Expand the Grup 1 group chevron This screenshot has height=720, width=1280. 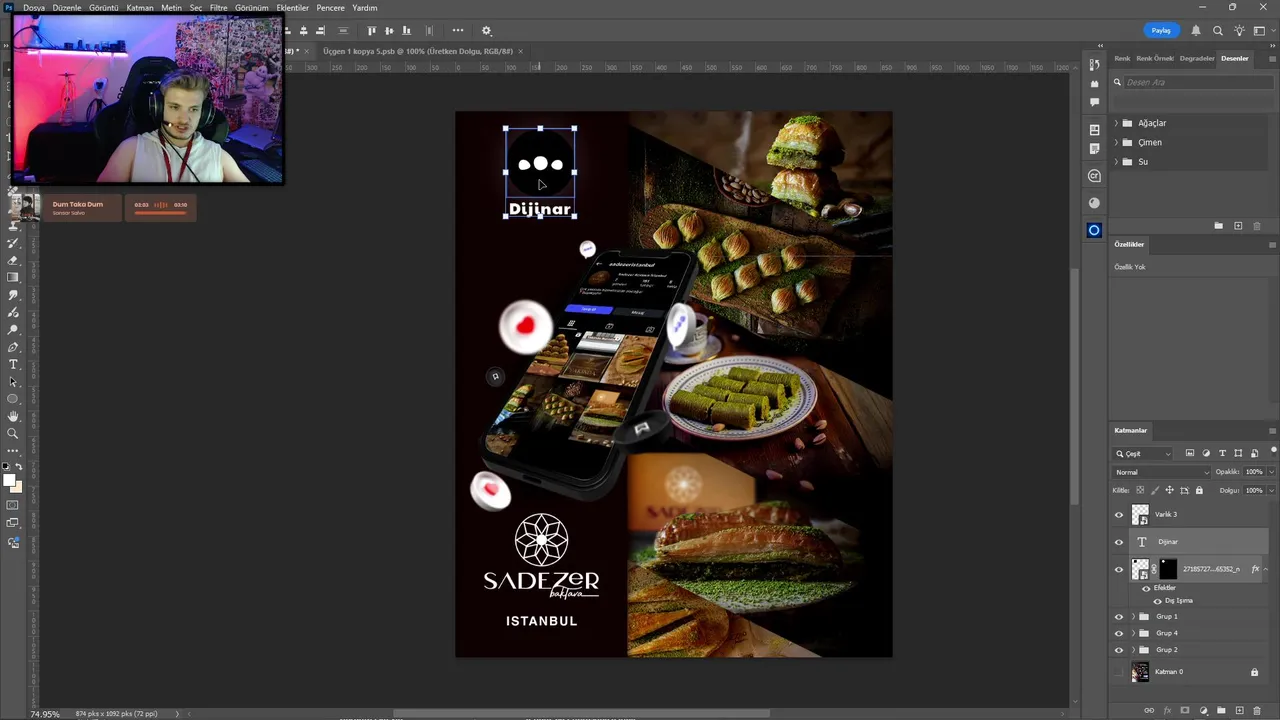1133,617
